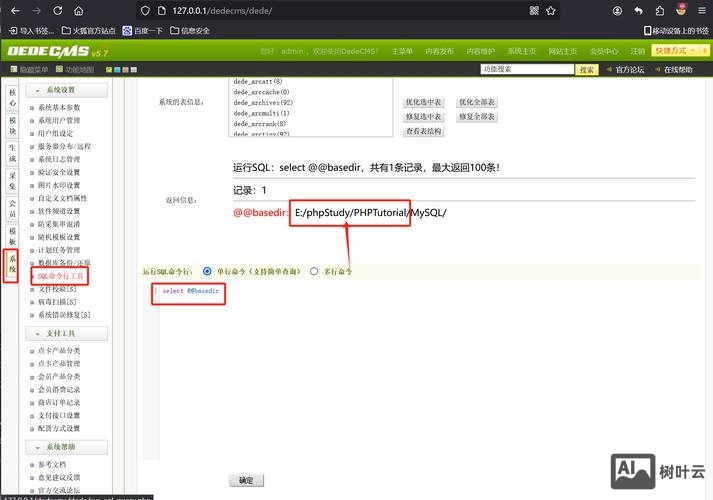Select the 多行命令 radio option
This screenshot has height=500, width=713.
(x=314, y=271)
